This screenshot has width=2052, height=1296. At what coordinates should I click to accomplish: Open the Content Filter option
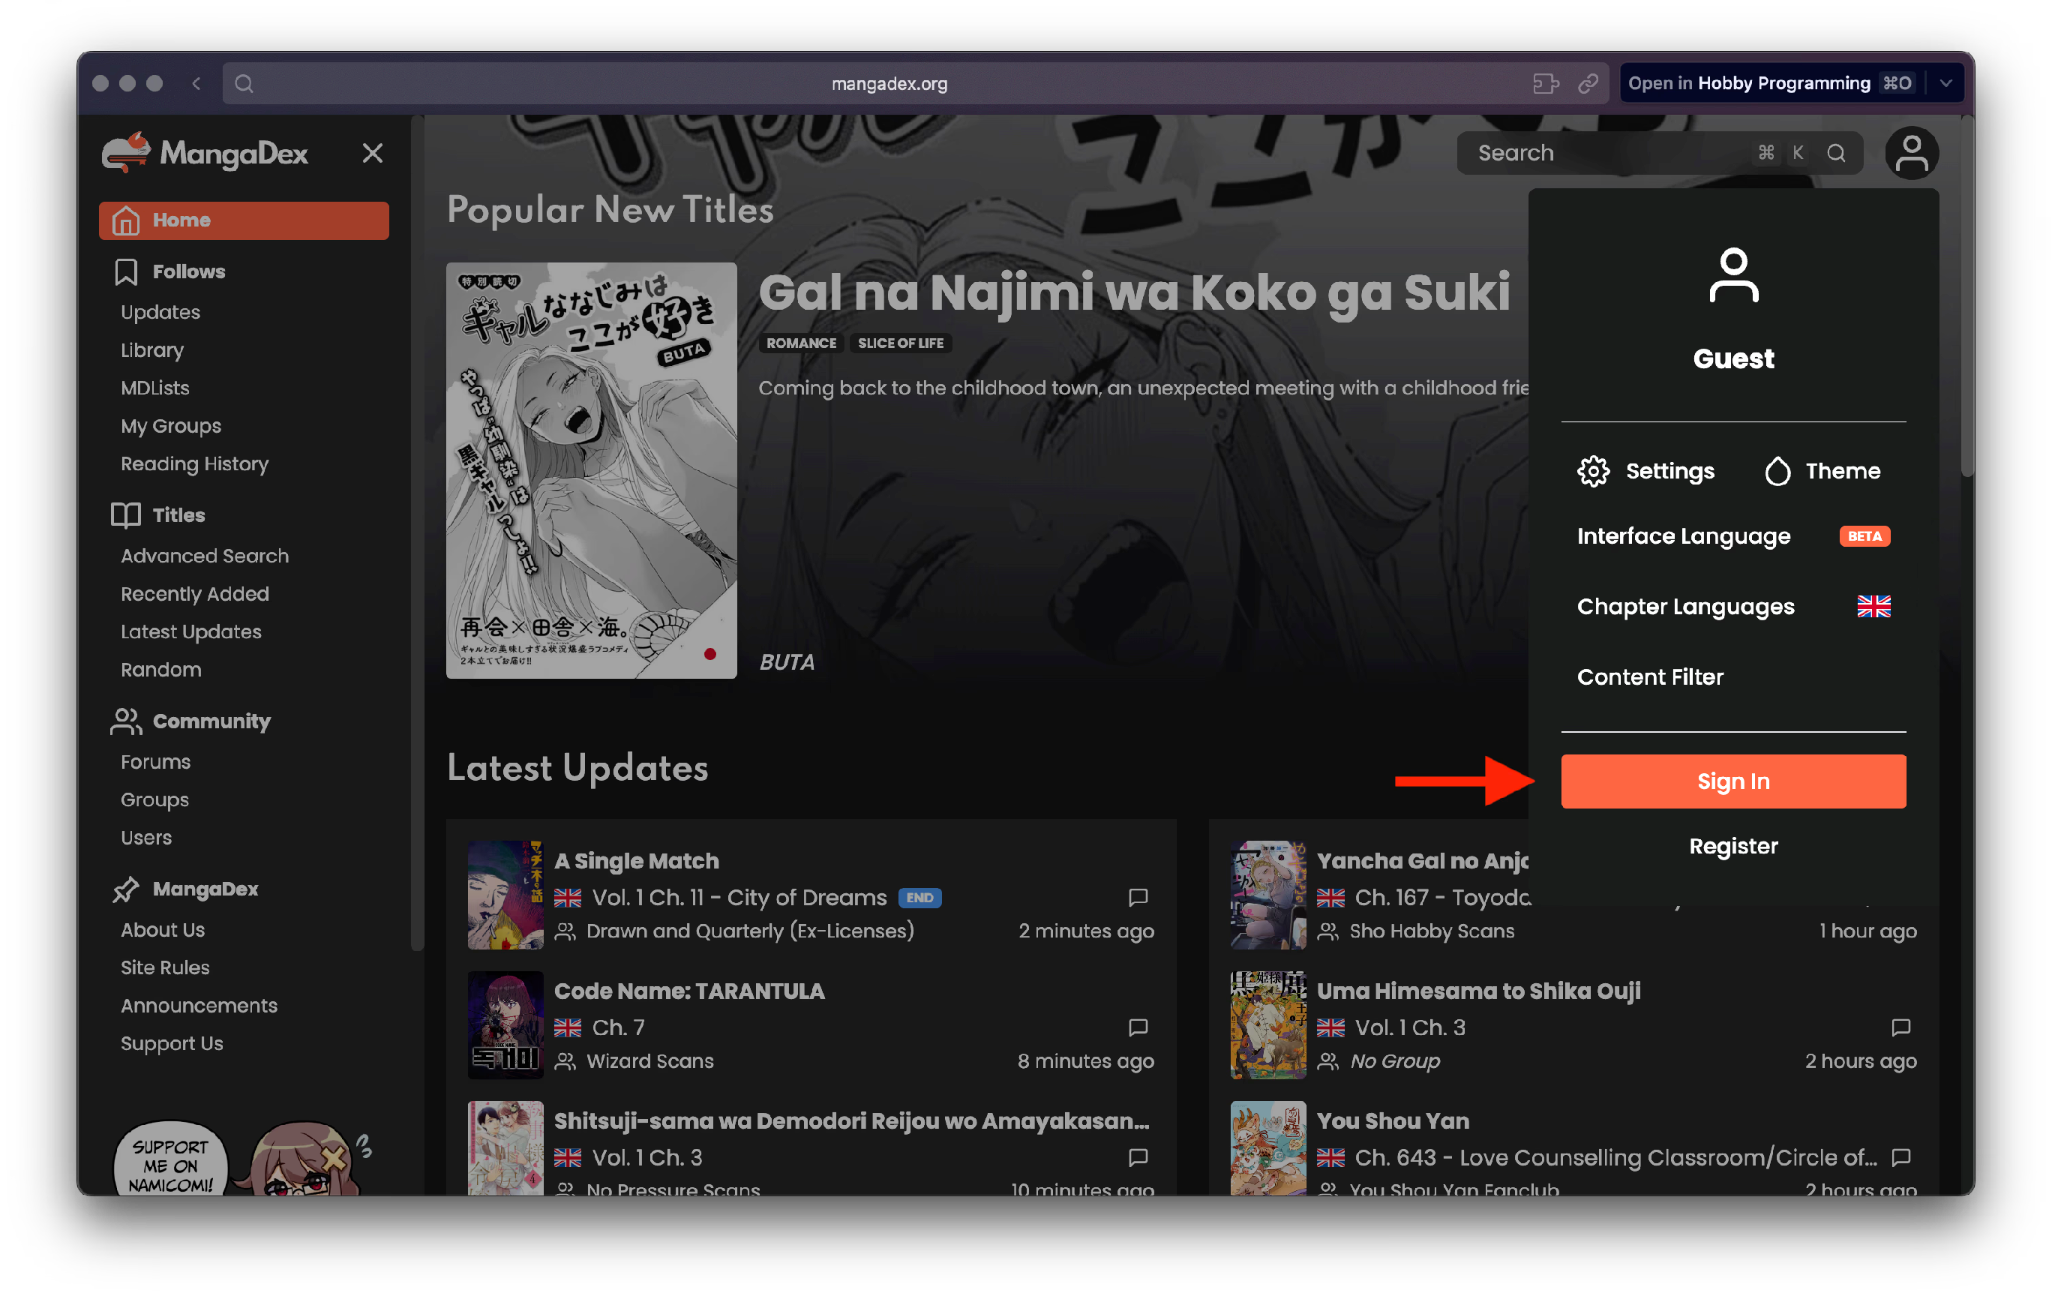(1650, 677)
